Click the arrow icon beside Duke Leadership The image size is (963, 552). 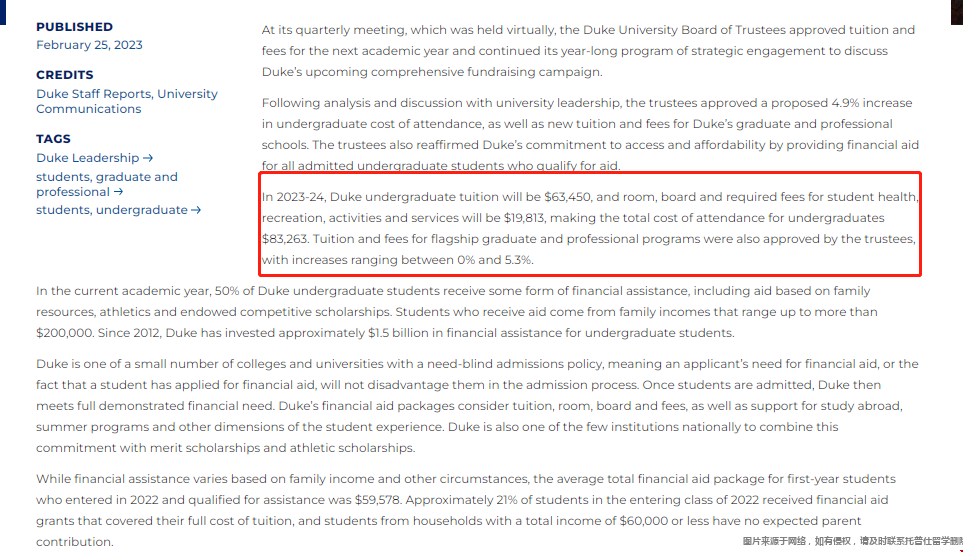click(x=148, y=158)
